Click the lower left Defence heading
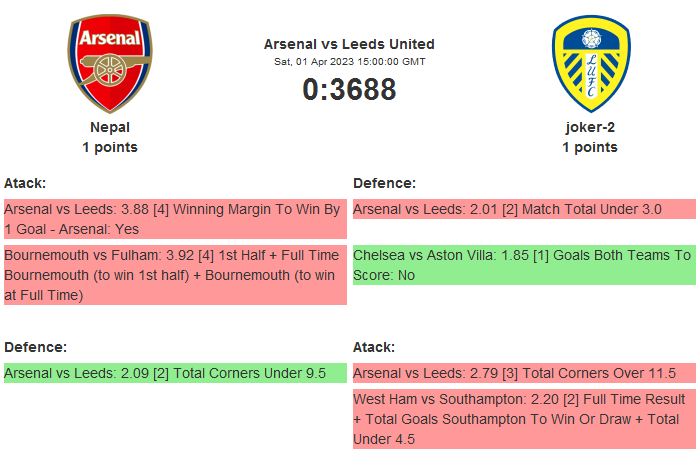 click(x=36, y=347)
